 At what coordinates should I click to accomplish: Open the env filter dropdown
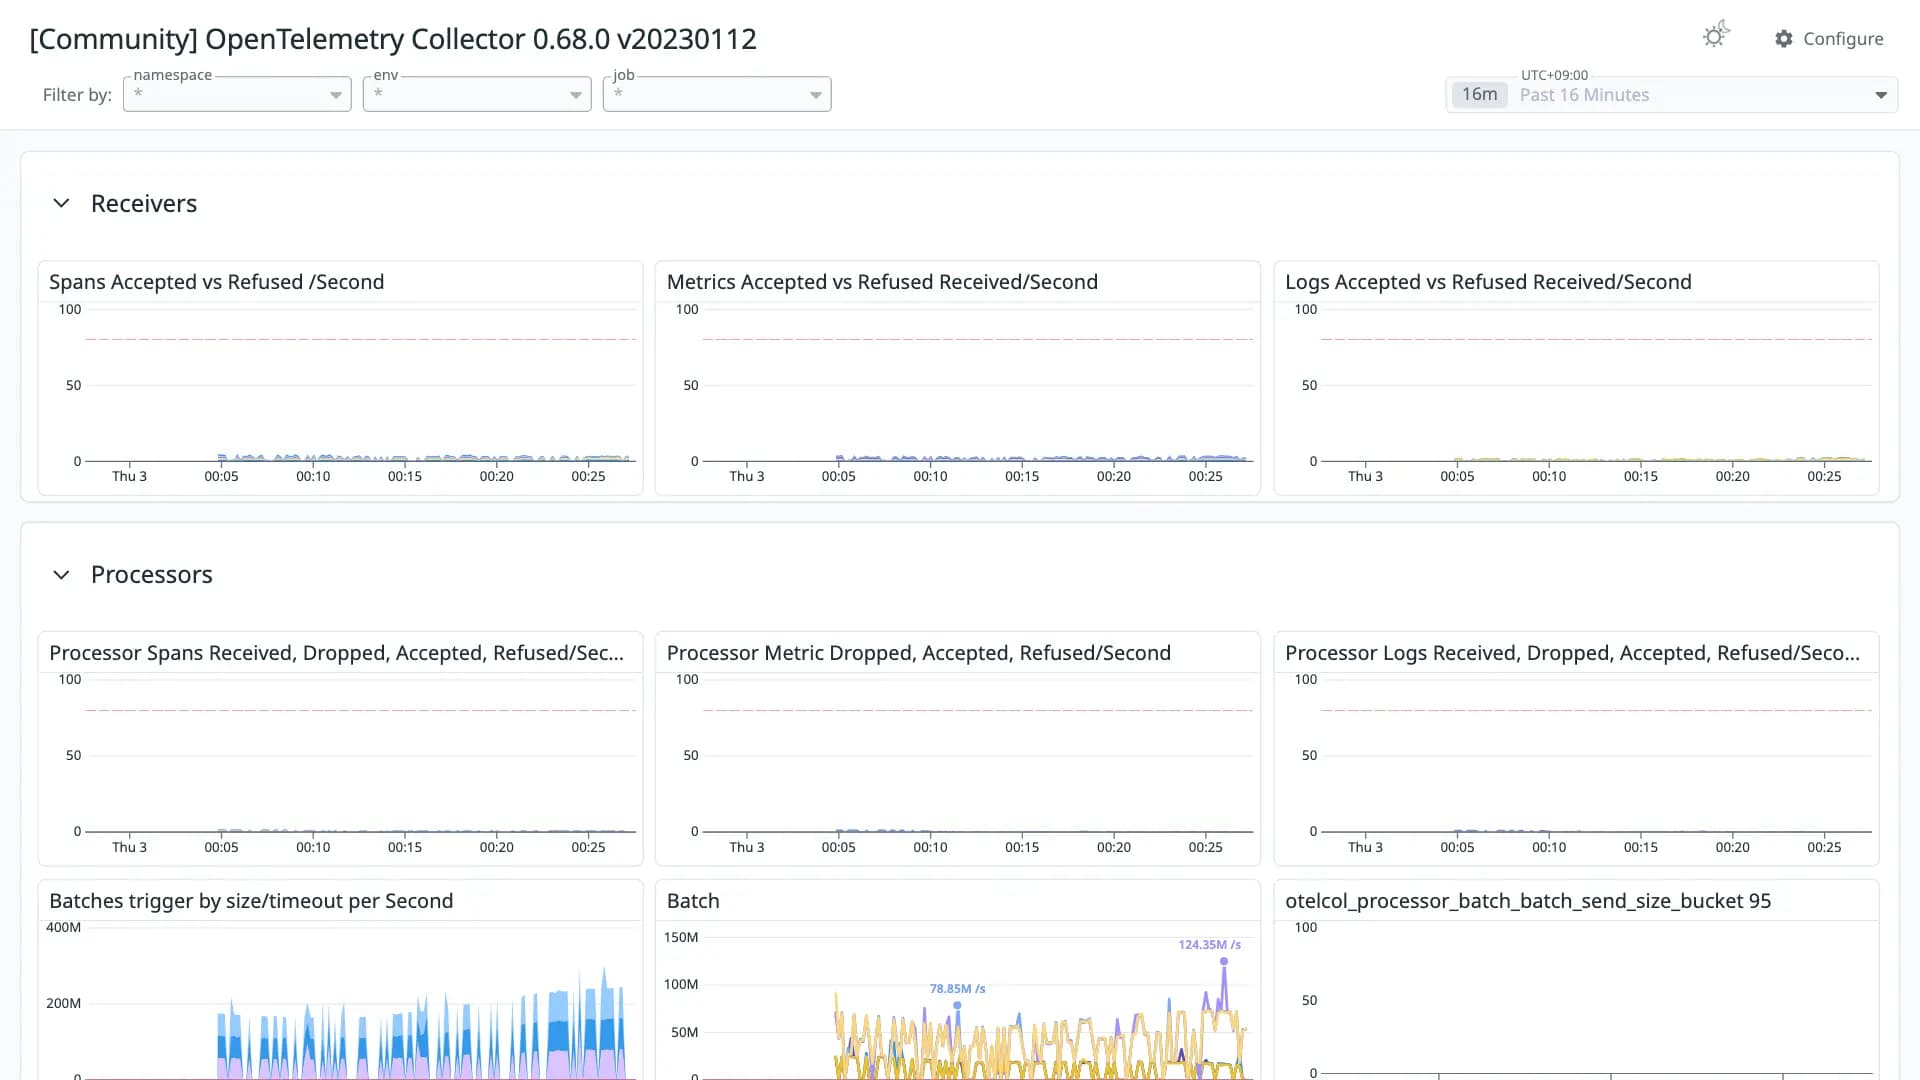pos(477,94)
